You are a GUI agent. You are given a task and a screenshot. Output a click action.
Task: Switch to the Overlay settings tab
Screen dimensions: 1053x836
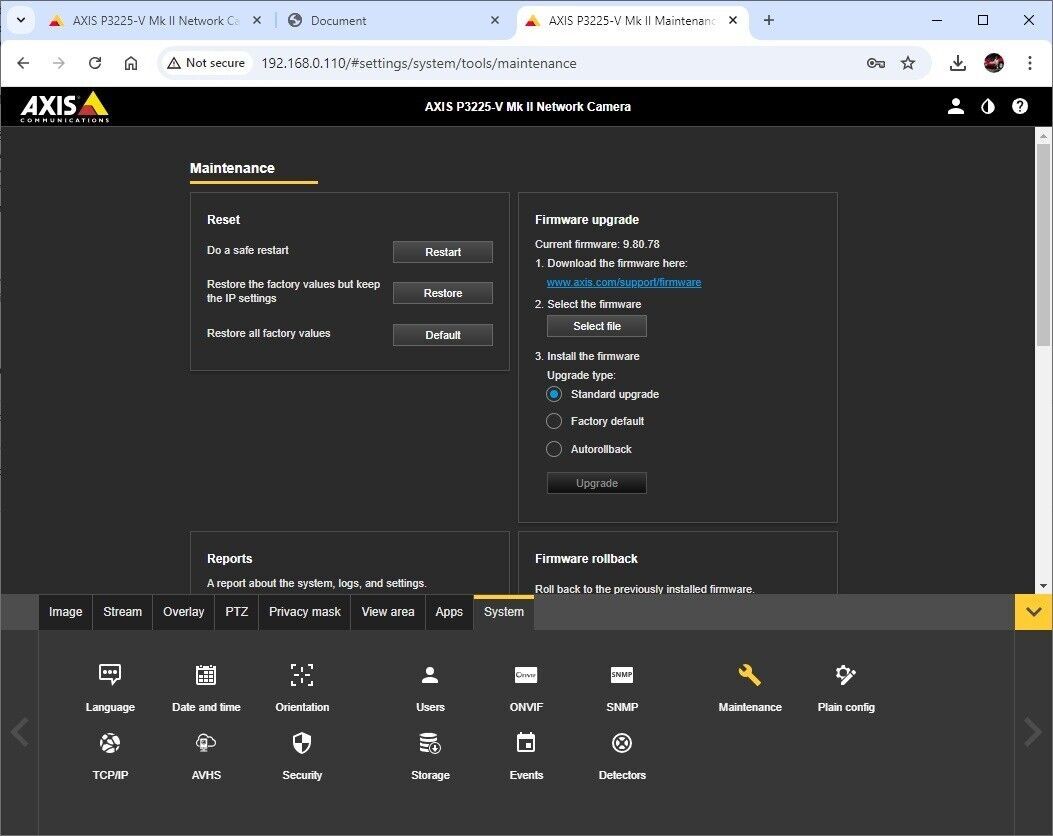183,612
